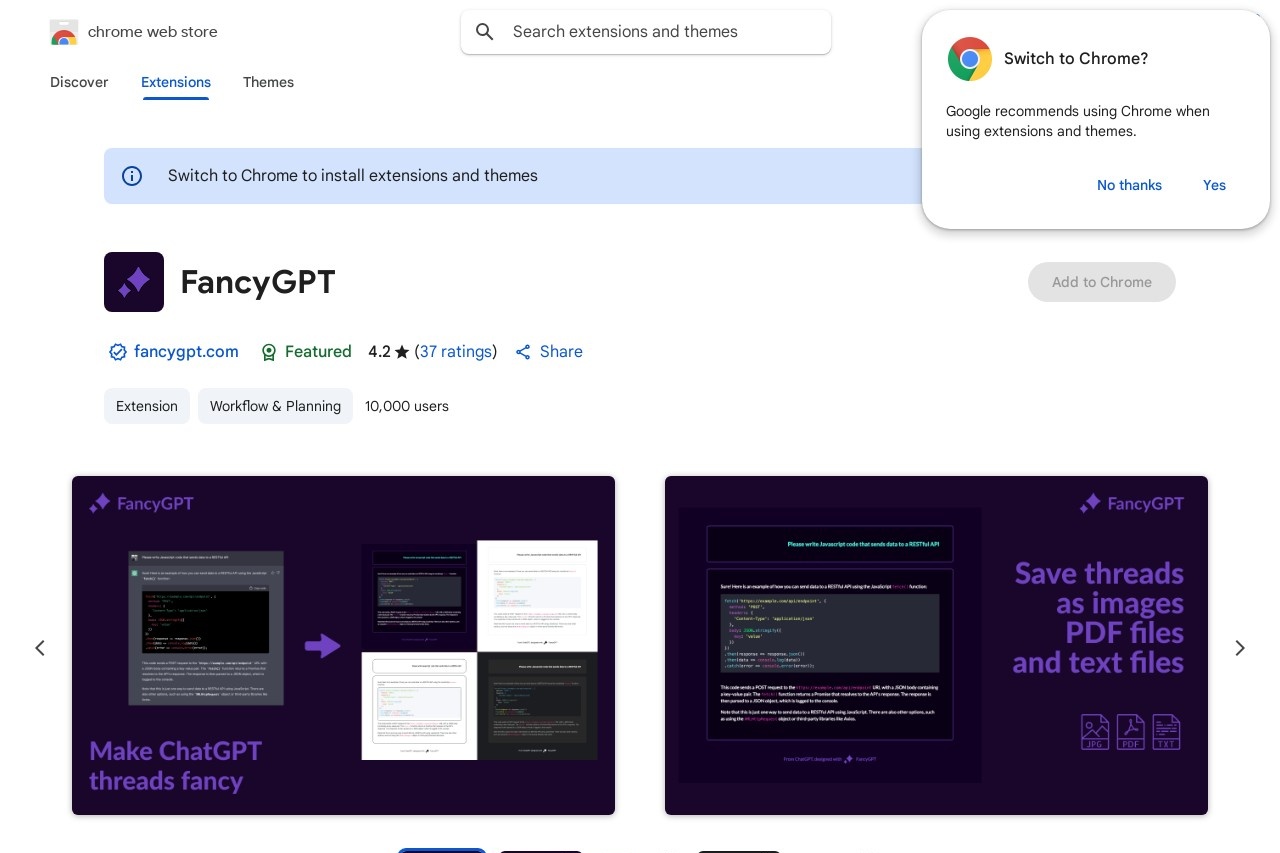
Task: Click the rating star icon
Action: coord(402,352)
